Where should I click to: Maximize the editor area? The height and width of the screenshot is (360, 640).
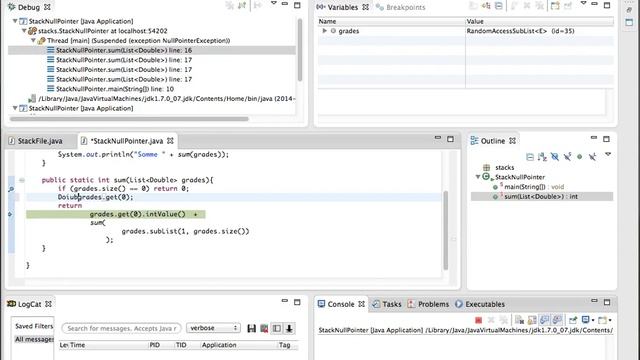tap(450, 139)
